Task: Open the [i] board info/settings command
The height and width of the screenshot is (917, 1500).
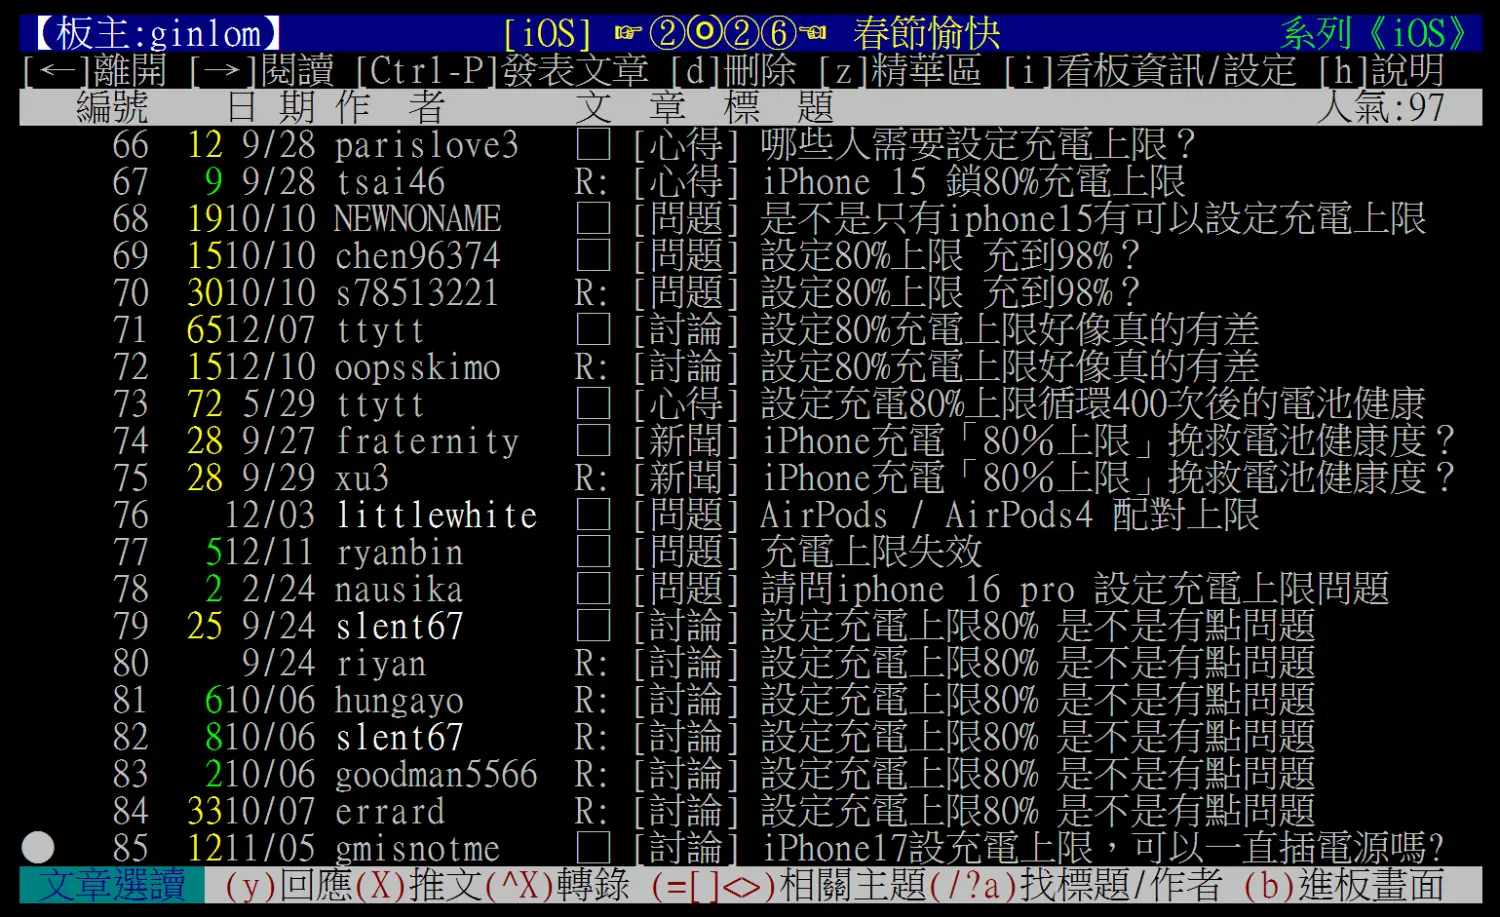Action: 1150,71
